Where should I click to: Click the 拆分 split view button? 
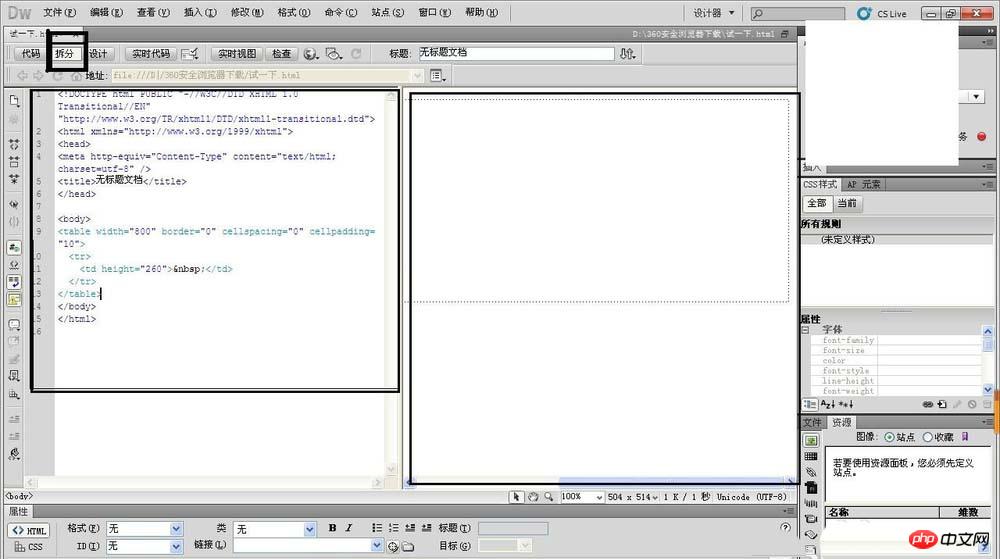coord(64,54)
